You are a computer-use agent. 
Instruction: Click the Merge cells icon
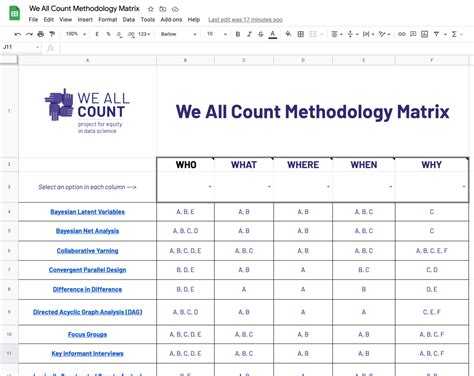[313, 34]
